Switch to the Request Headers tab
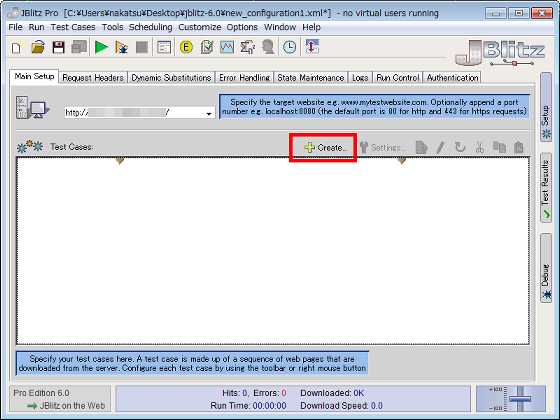 tap(93, 78)
